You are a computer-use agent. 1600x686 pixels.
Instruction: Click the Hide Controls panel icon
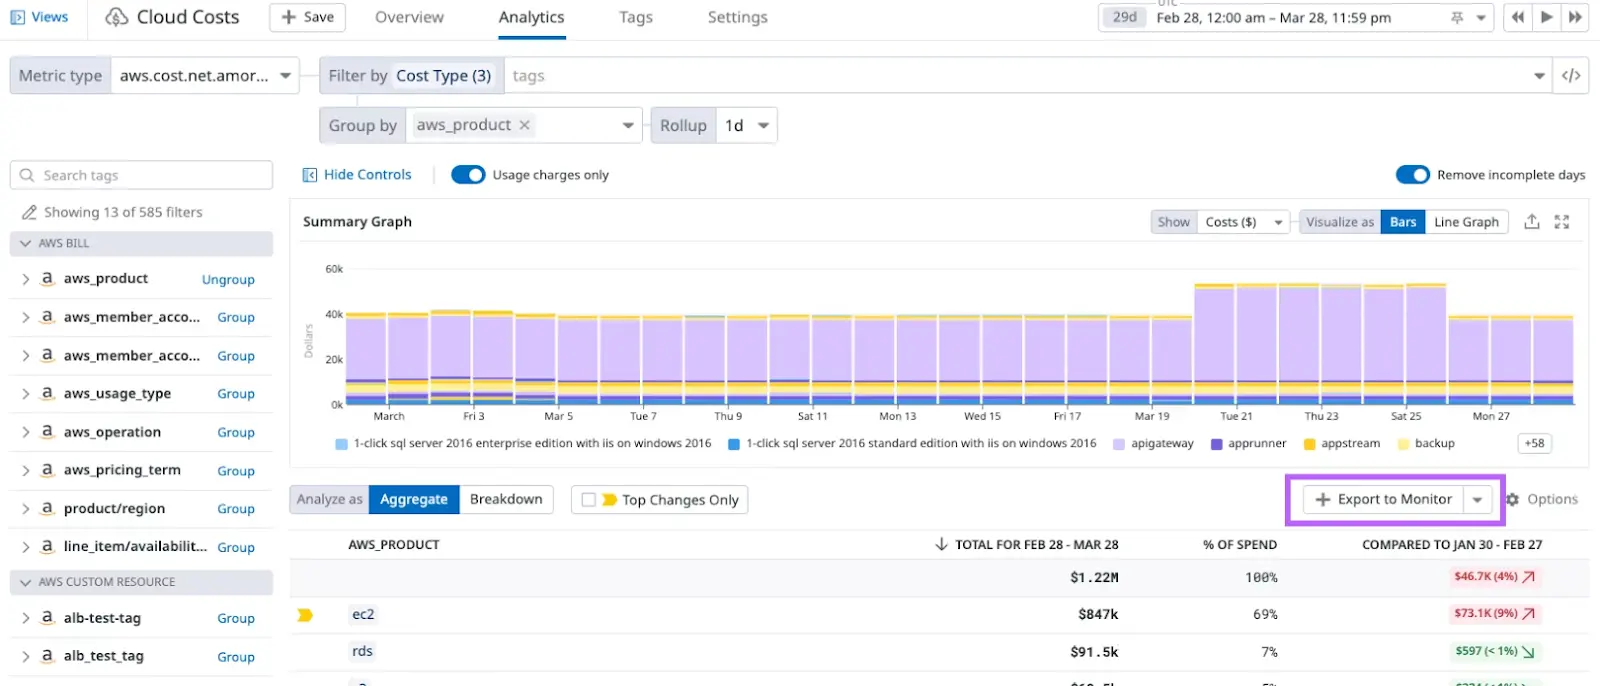(x=310, y=175)
